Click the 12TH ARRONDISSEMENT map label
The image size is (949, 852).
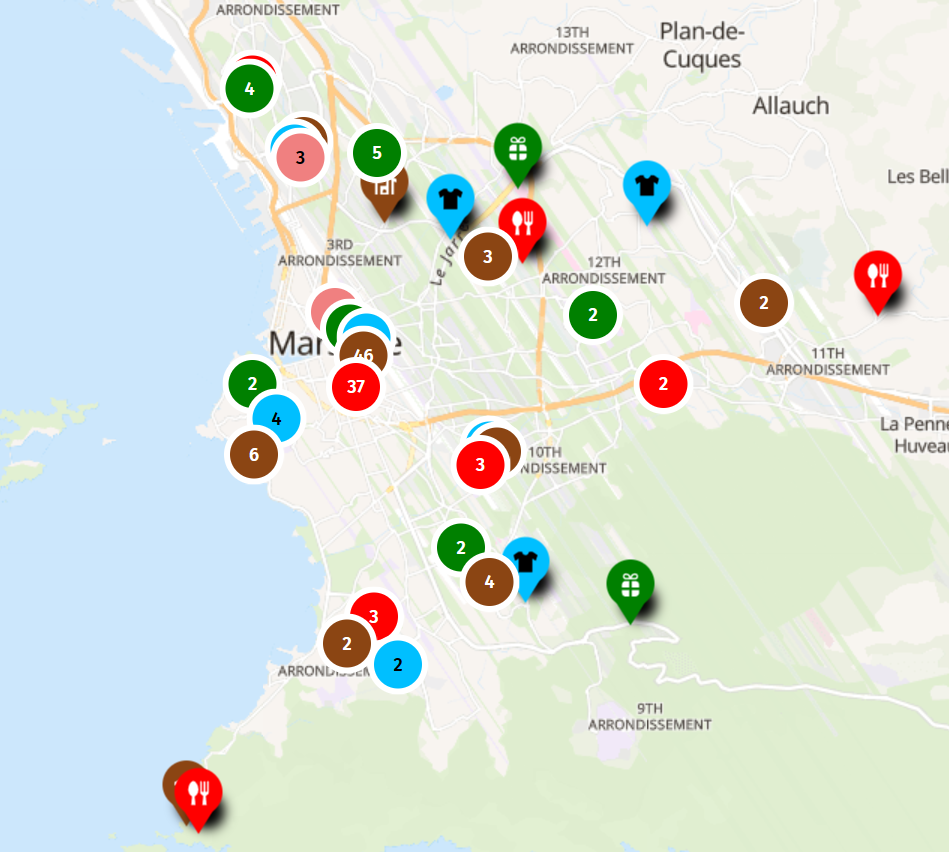coord(603,270)
